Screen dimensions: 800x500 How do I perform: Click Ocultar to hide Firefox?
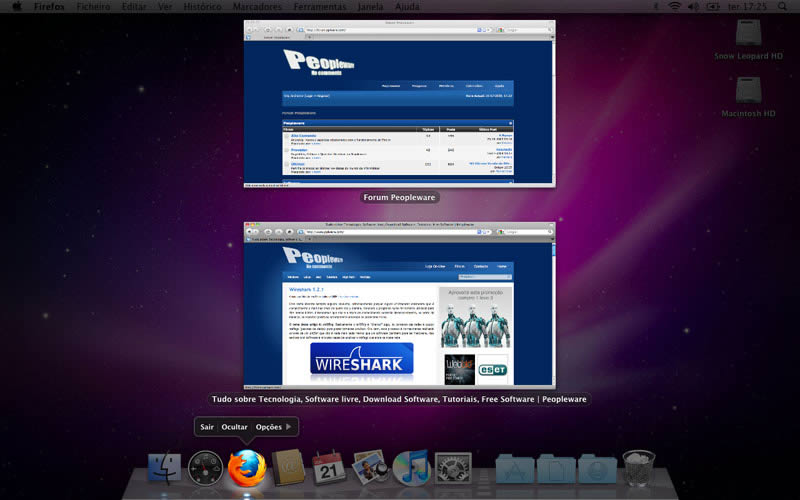tap(234, 427)
